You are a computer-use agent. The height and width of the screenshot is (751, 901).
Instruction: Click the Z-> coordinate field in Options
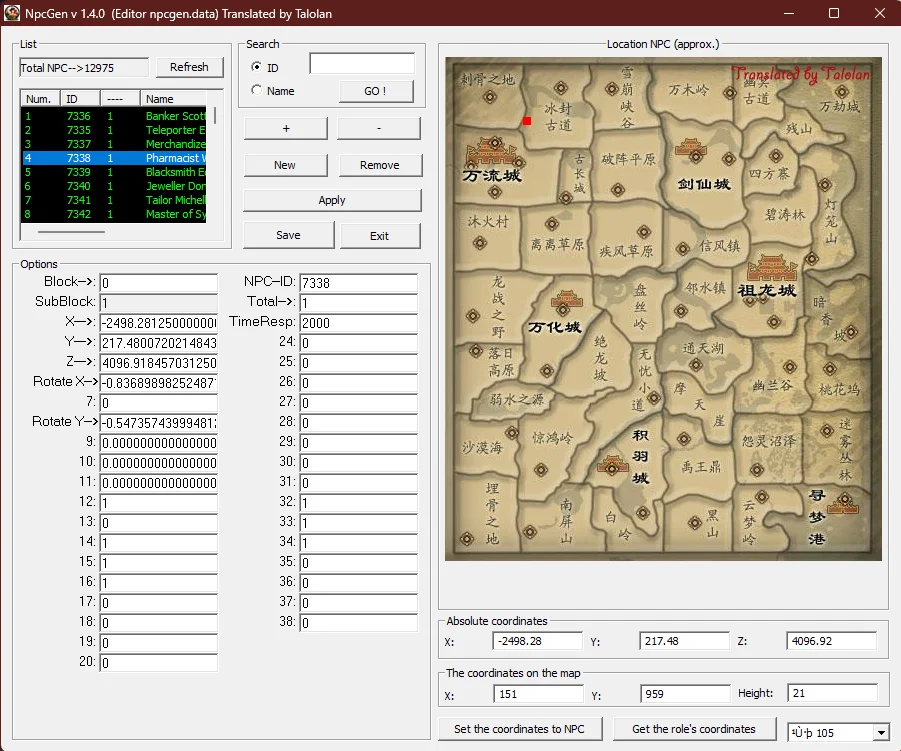pyautogui.click(x=159, y=363)
